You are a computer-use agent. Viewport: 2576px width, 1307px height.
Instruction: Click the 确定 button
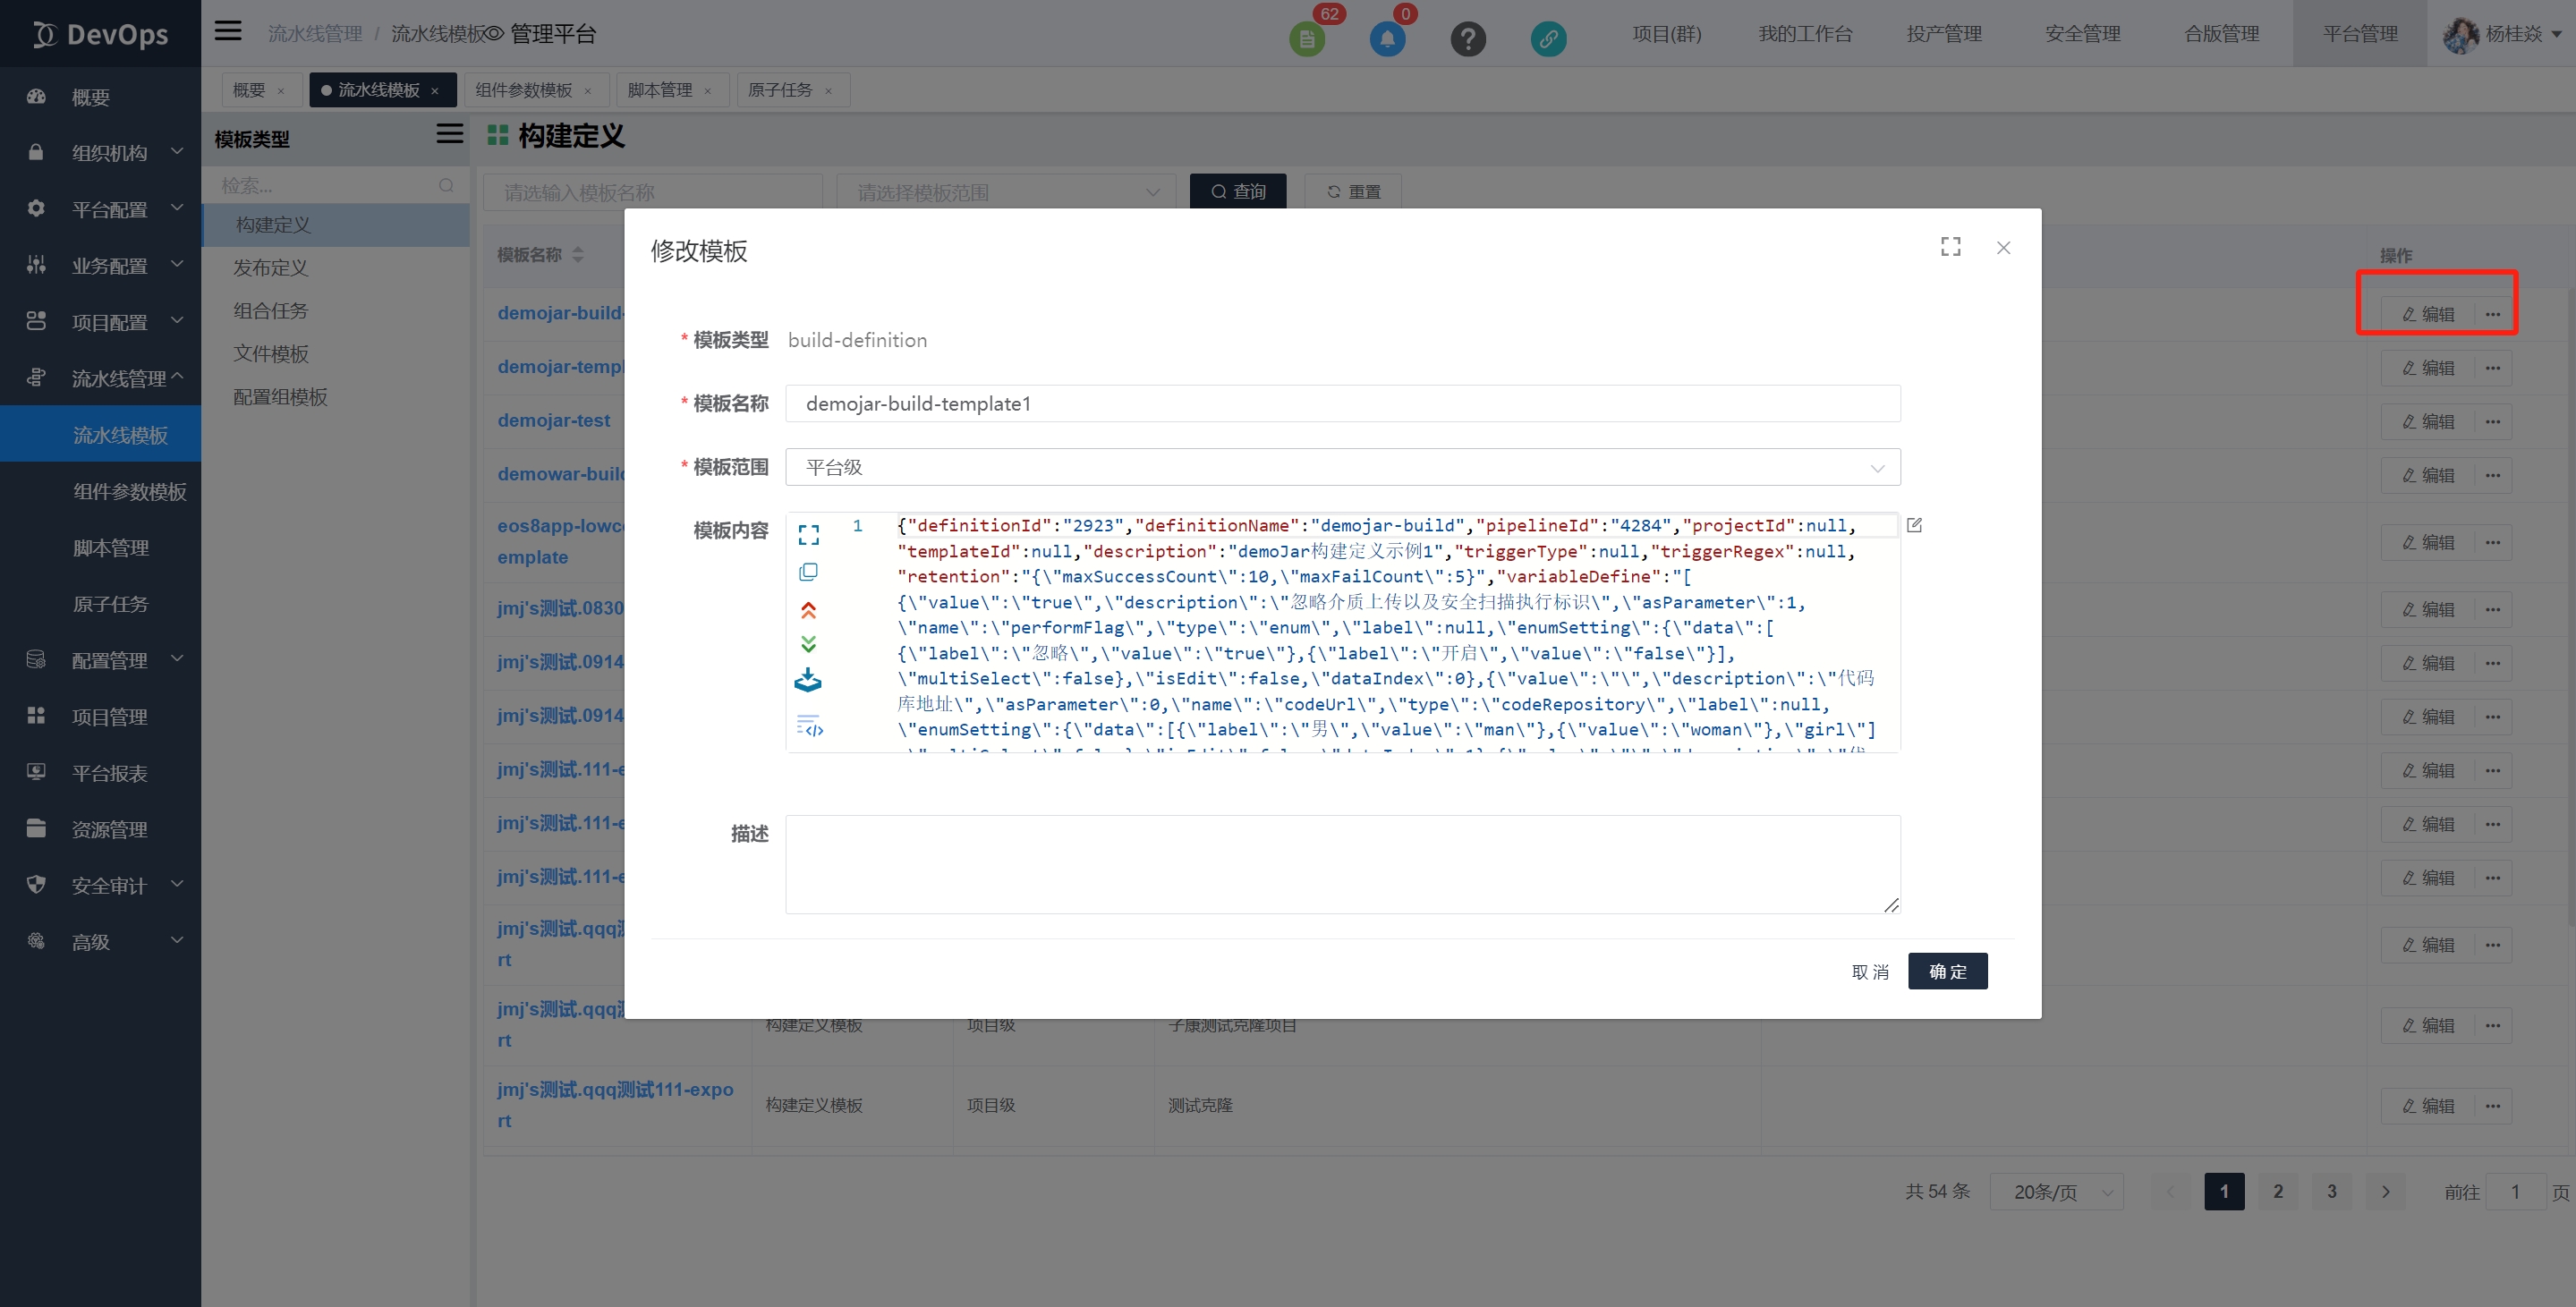pyautogui.click(x=1947, y=971)
